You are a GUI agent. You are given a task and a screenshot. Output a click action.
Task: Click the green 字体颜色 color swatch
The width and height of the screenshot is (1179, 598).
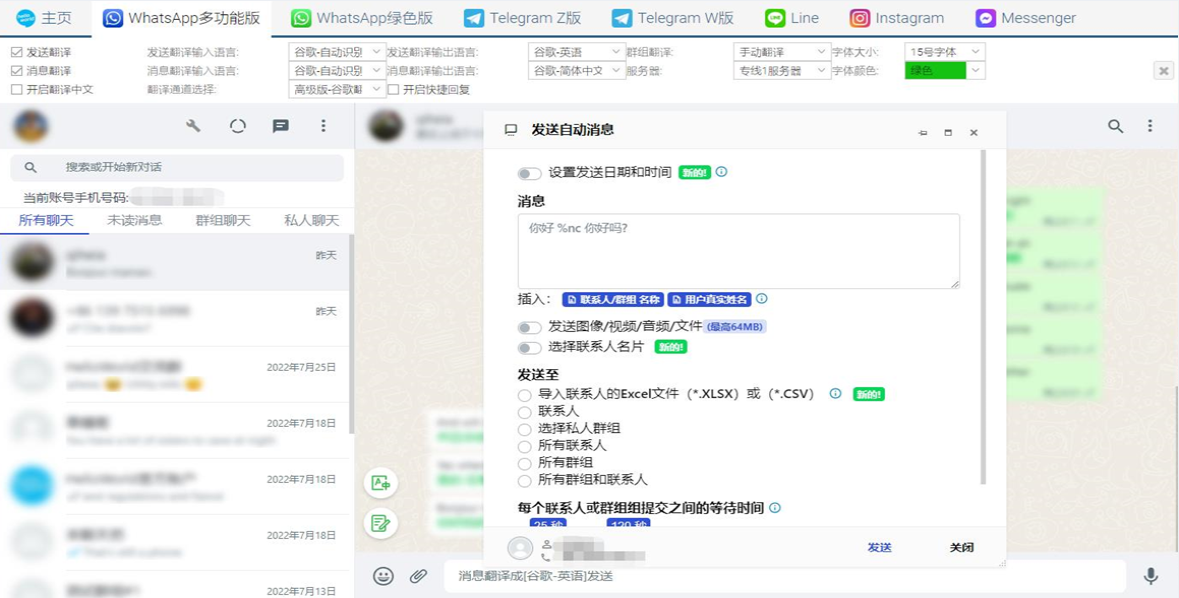coord(937,70)
